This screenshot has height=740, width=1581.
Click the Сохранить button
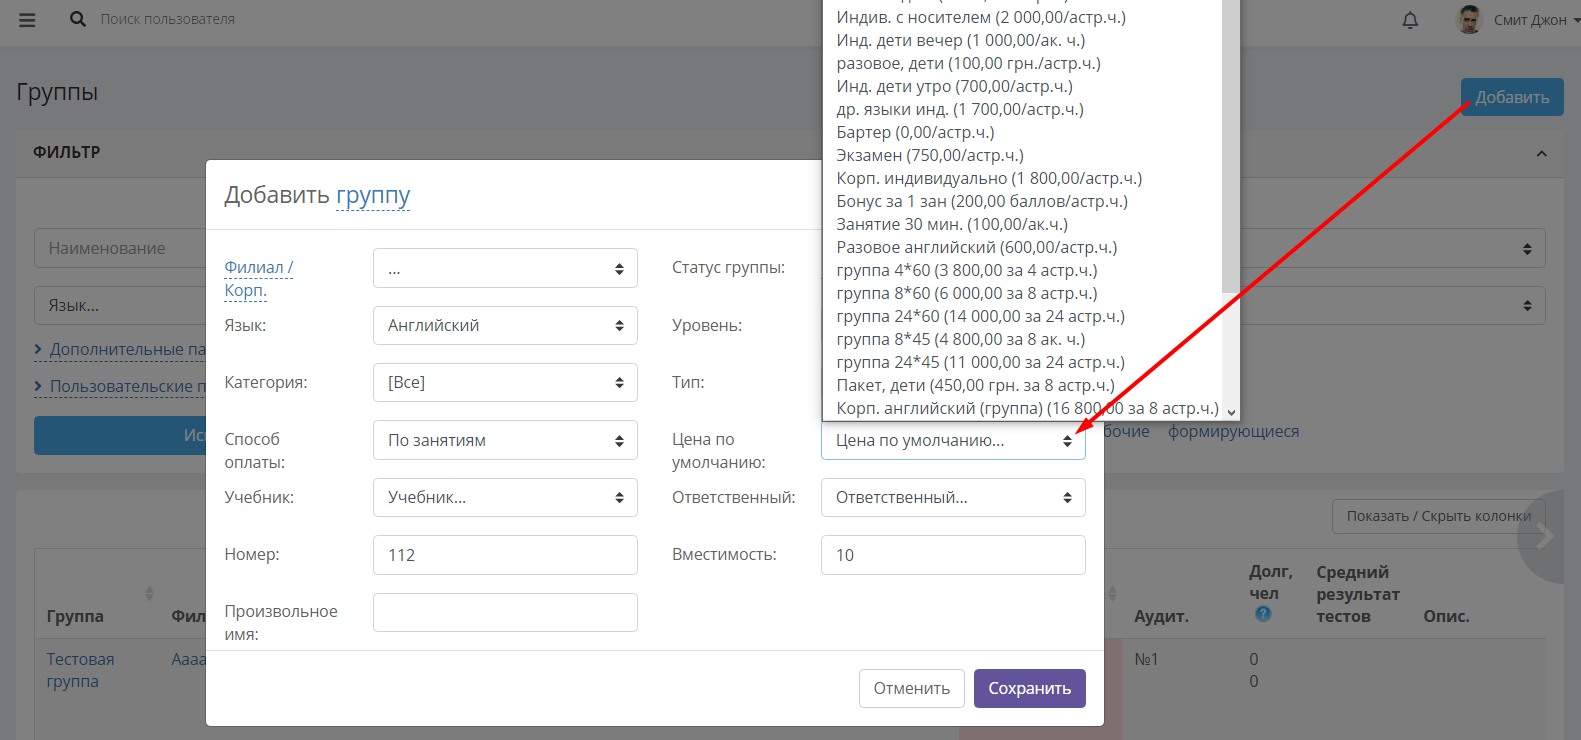1030,688
